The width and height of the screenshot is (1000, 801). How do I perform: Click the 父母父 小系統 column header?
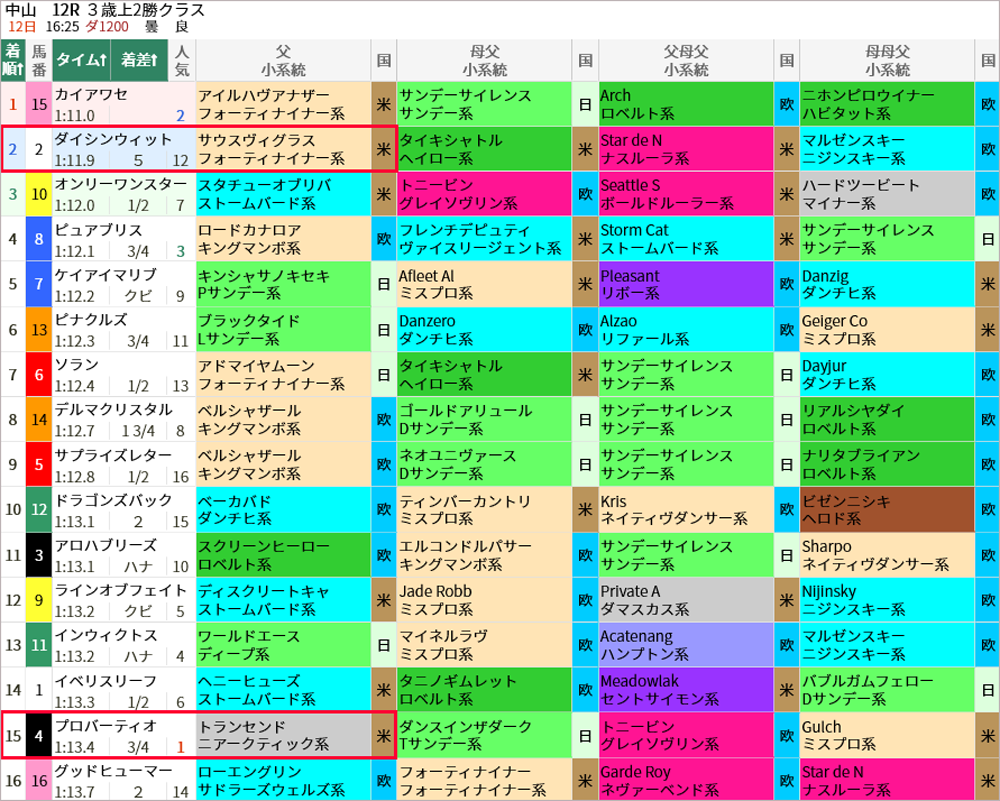[686, 60]
